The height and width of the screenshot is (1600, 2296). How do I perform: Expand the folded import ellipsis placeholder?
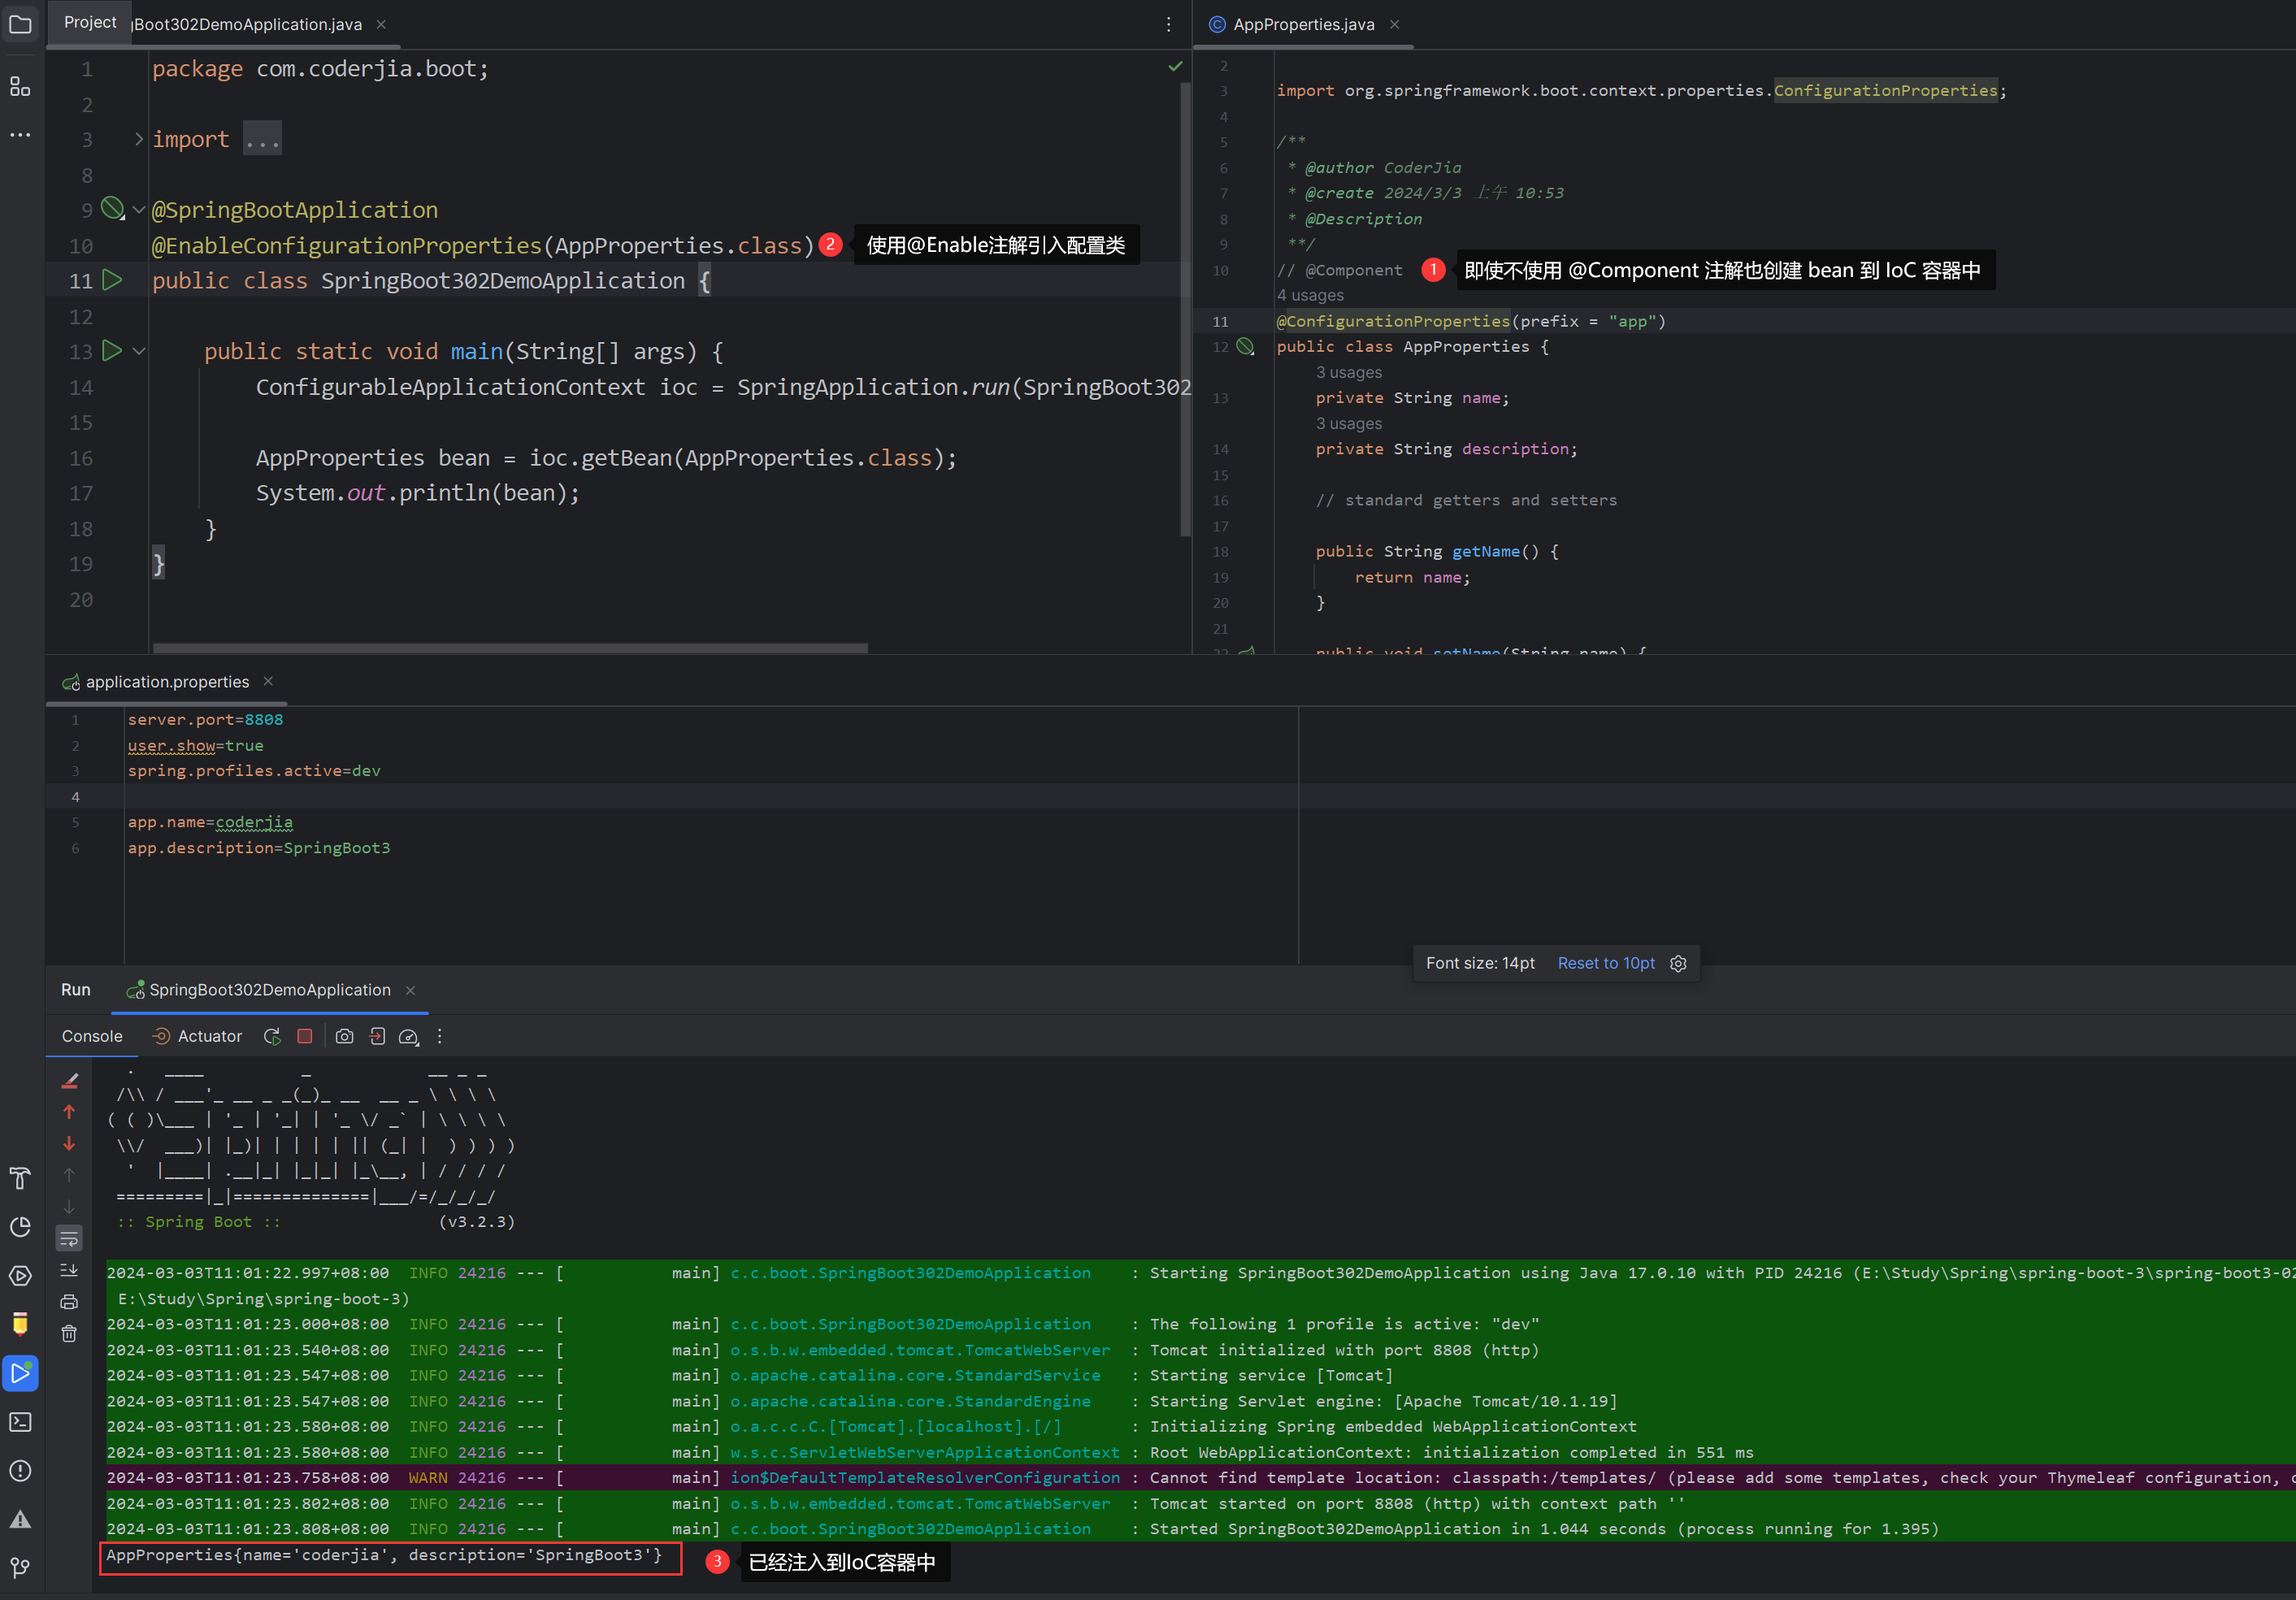[x=263, y=139]
